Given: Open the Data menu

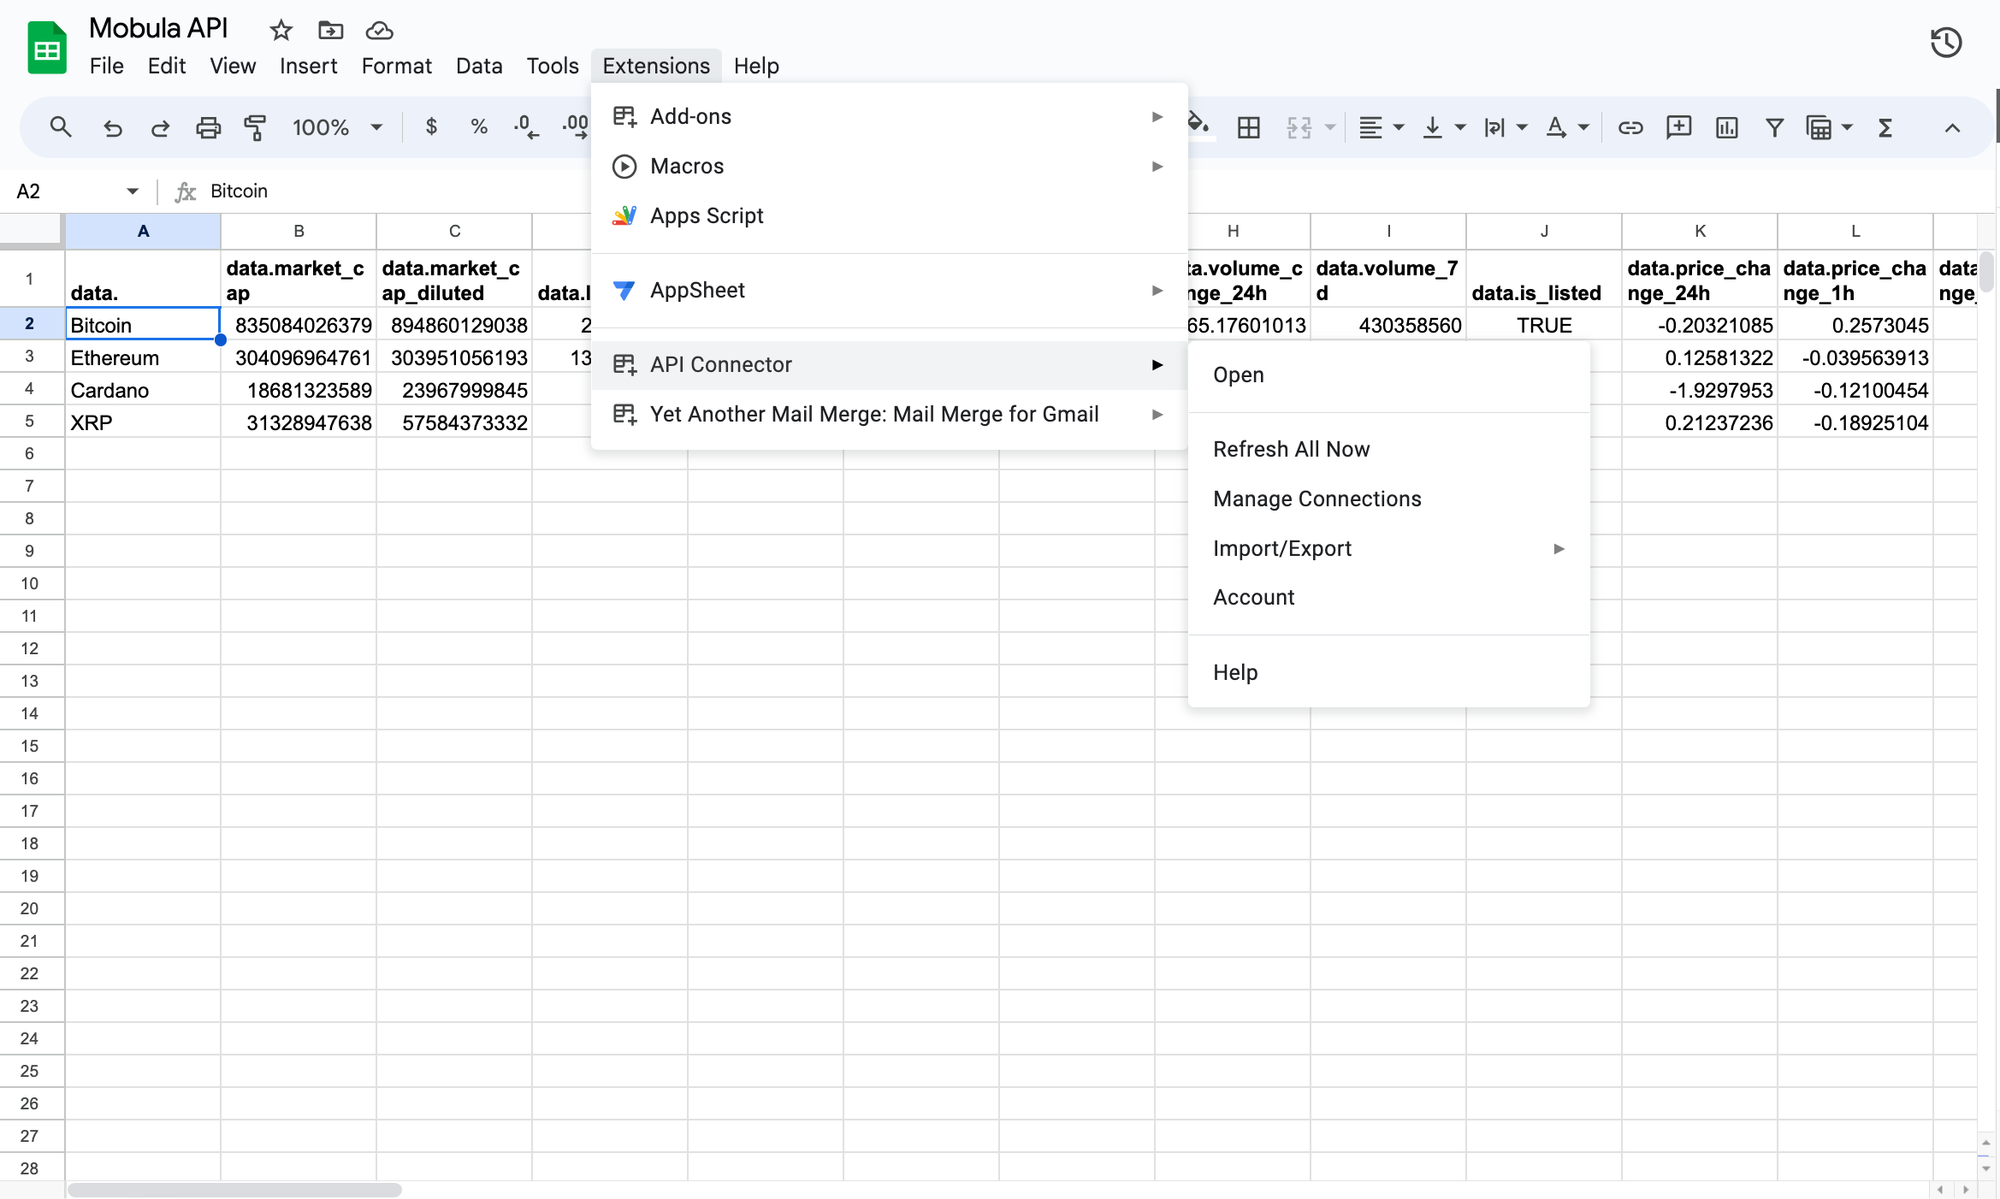Looking at the screenshot, I should 478,66.
